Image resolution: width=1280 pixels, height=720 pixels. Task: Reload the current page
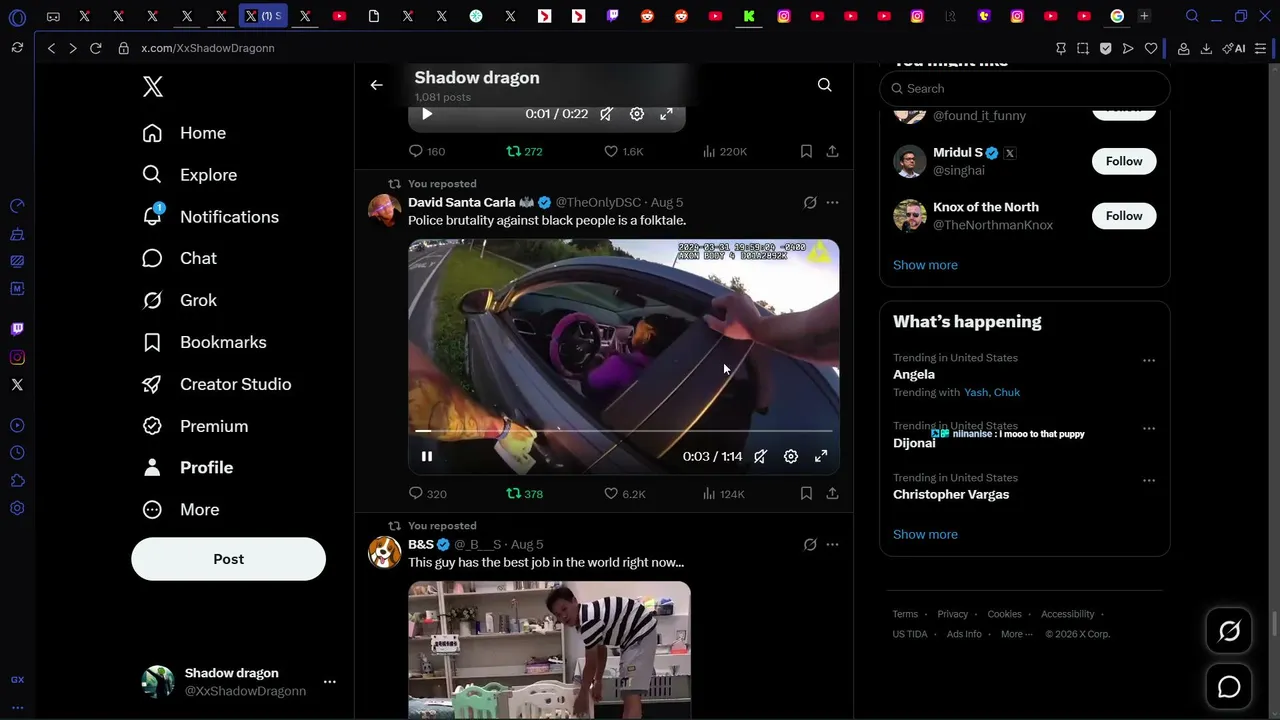96,48
